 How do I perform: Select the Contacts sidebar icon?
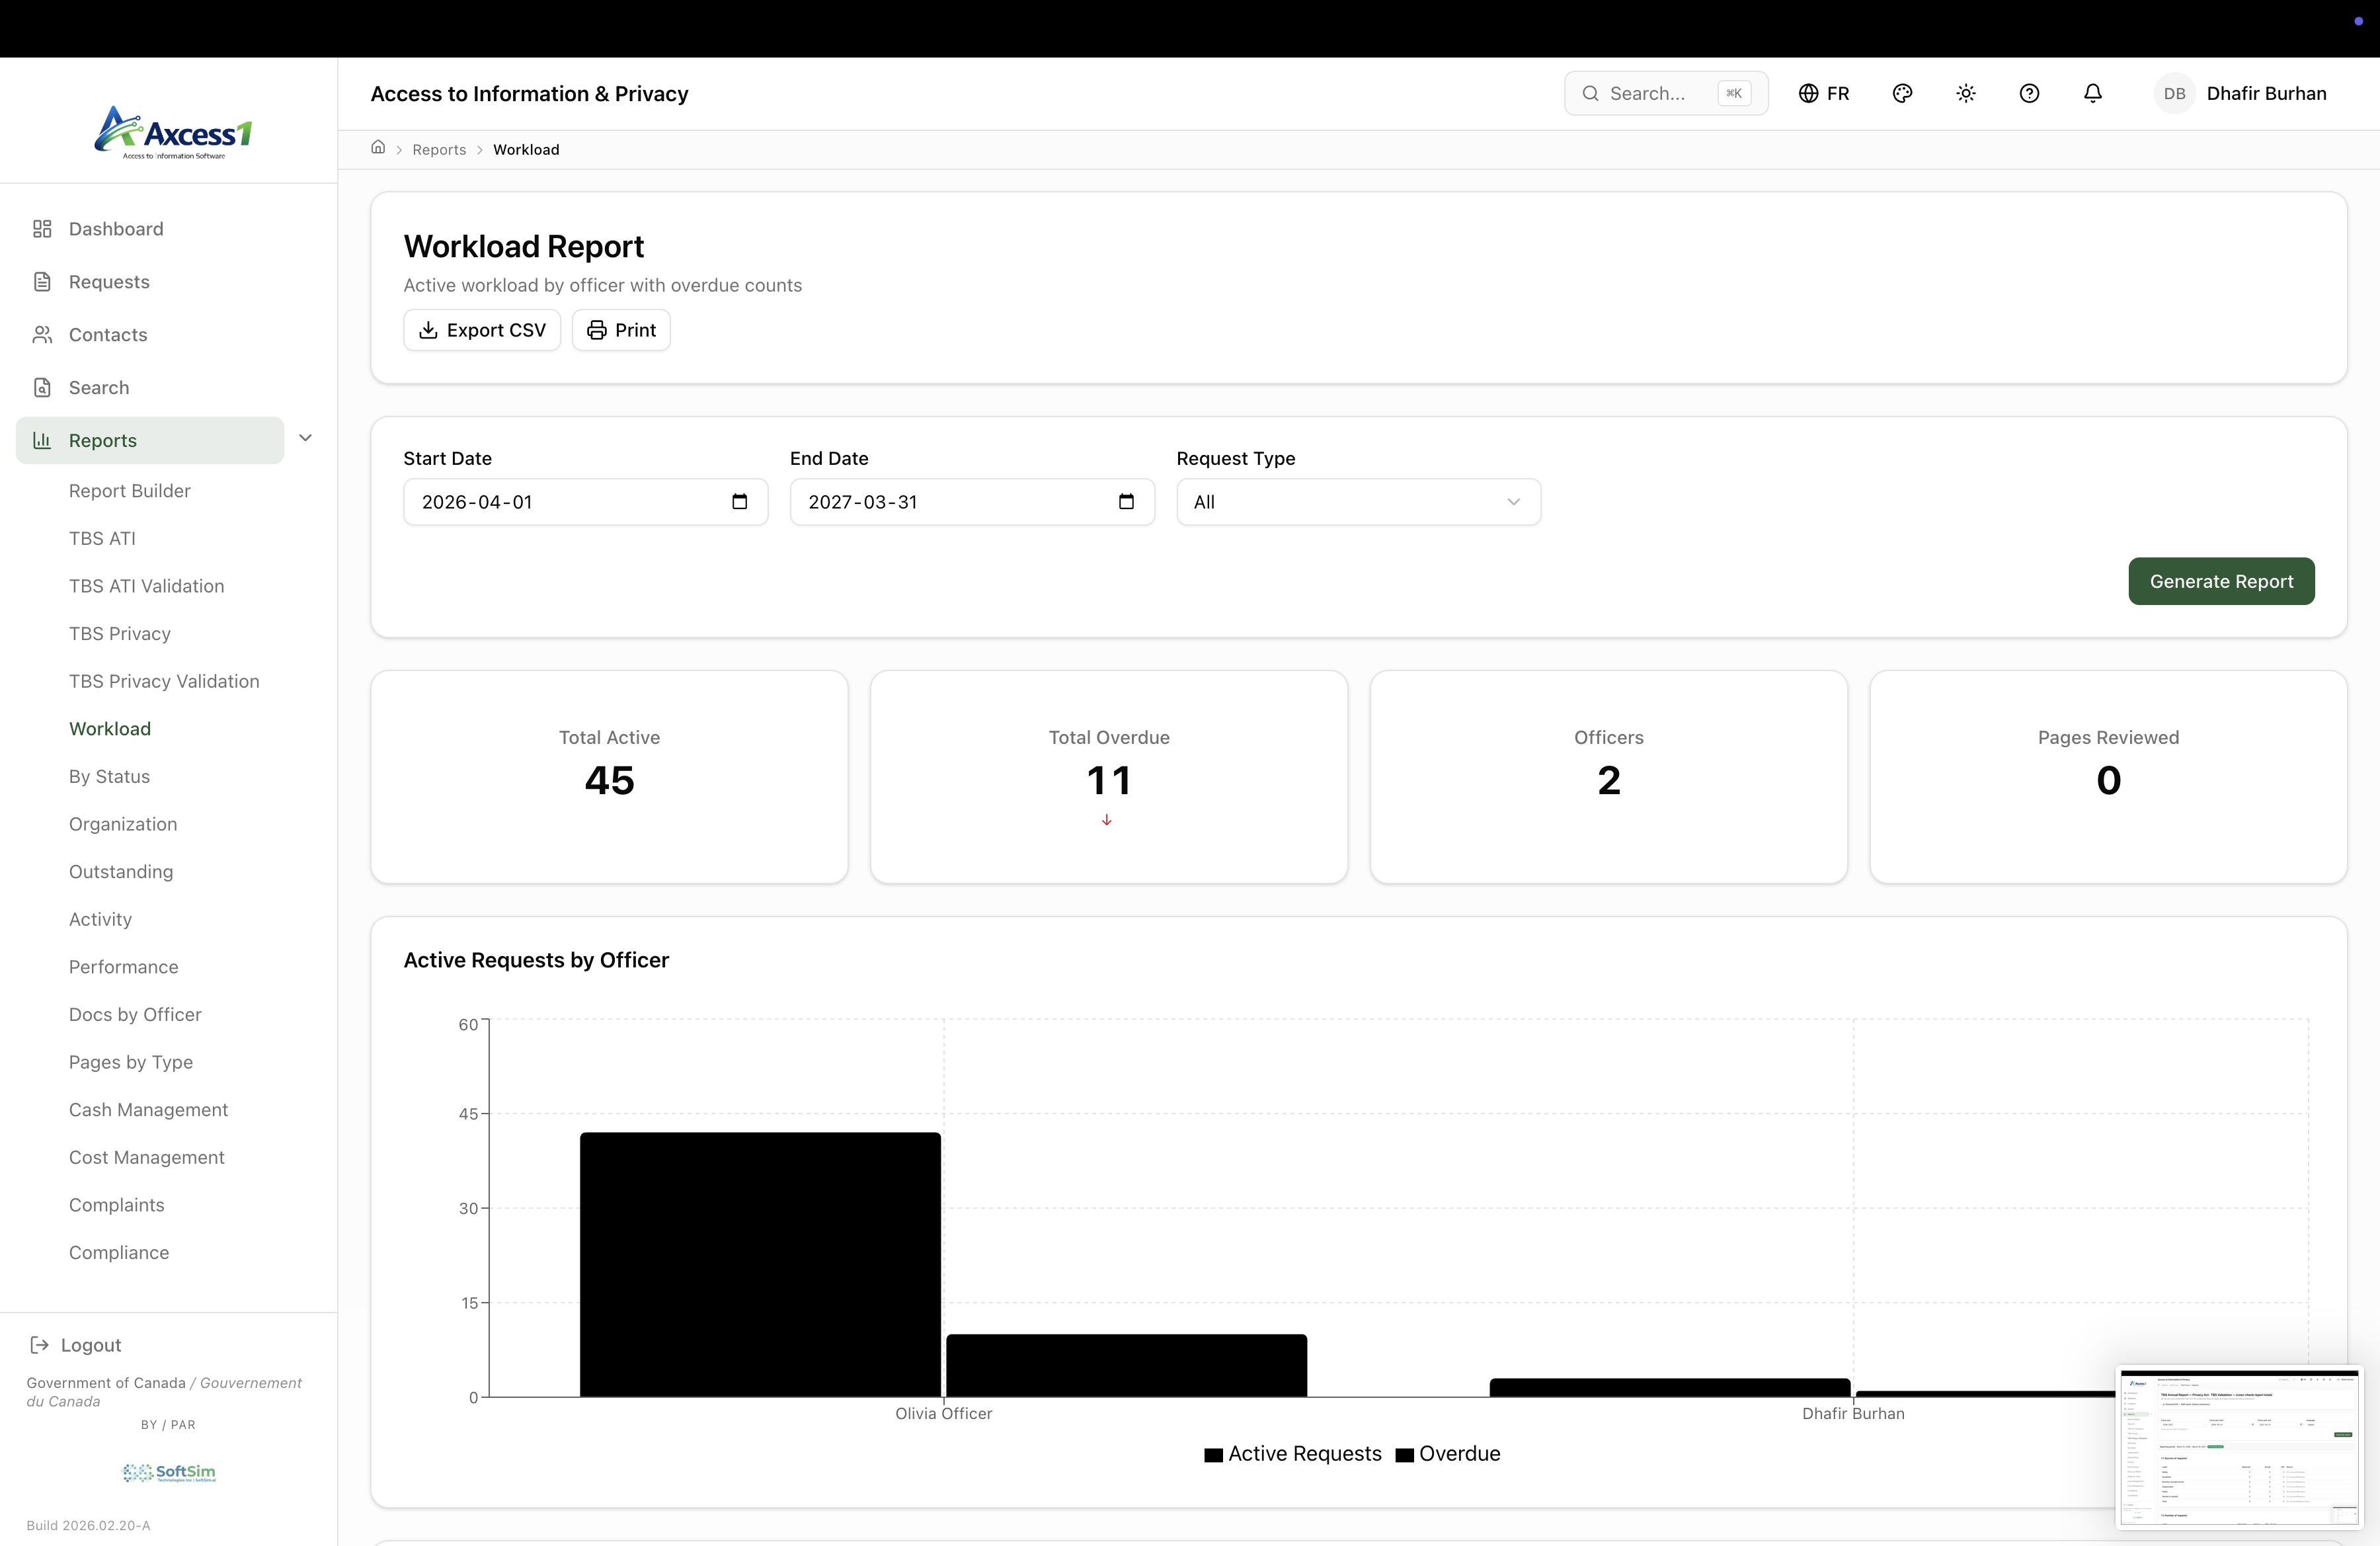tap(43, 334)
